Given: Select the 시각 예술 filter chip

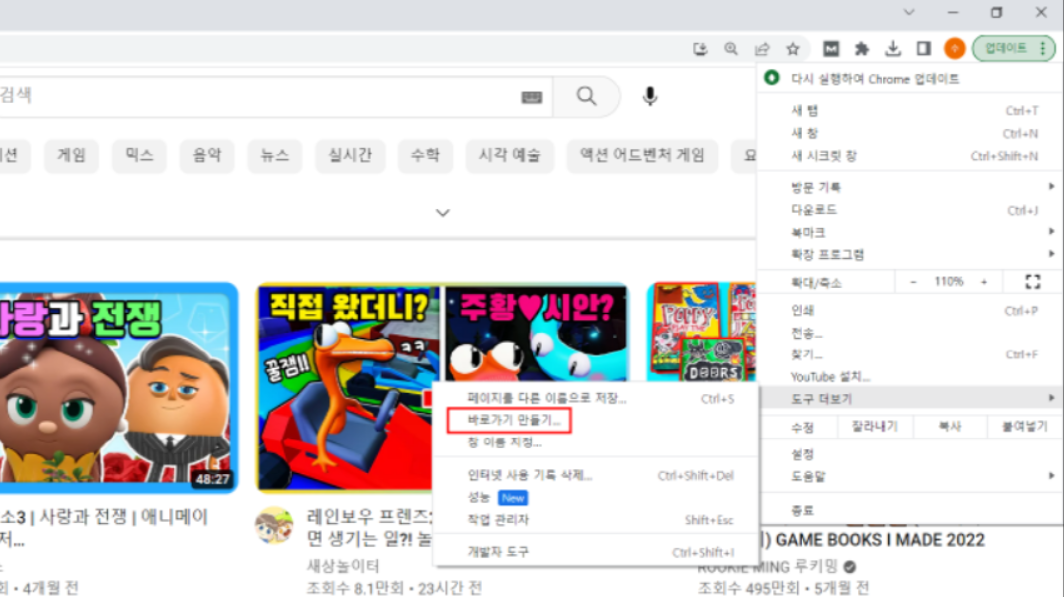Looking at the screenshot, I should (510, 155).
